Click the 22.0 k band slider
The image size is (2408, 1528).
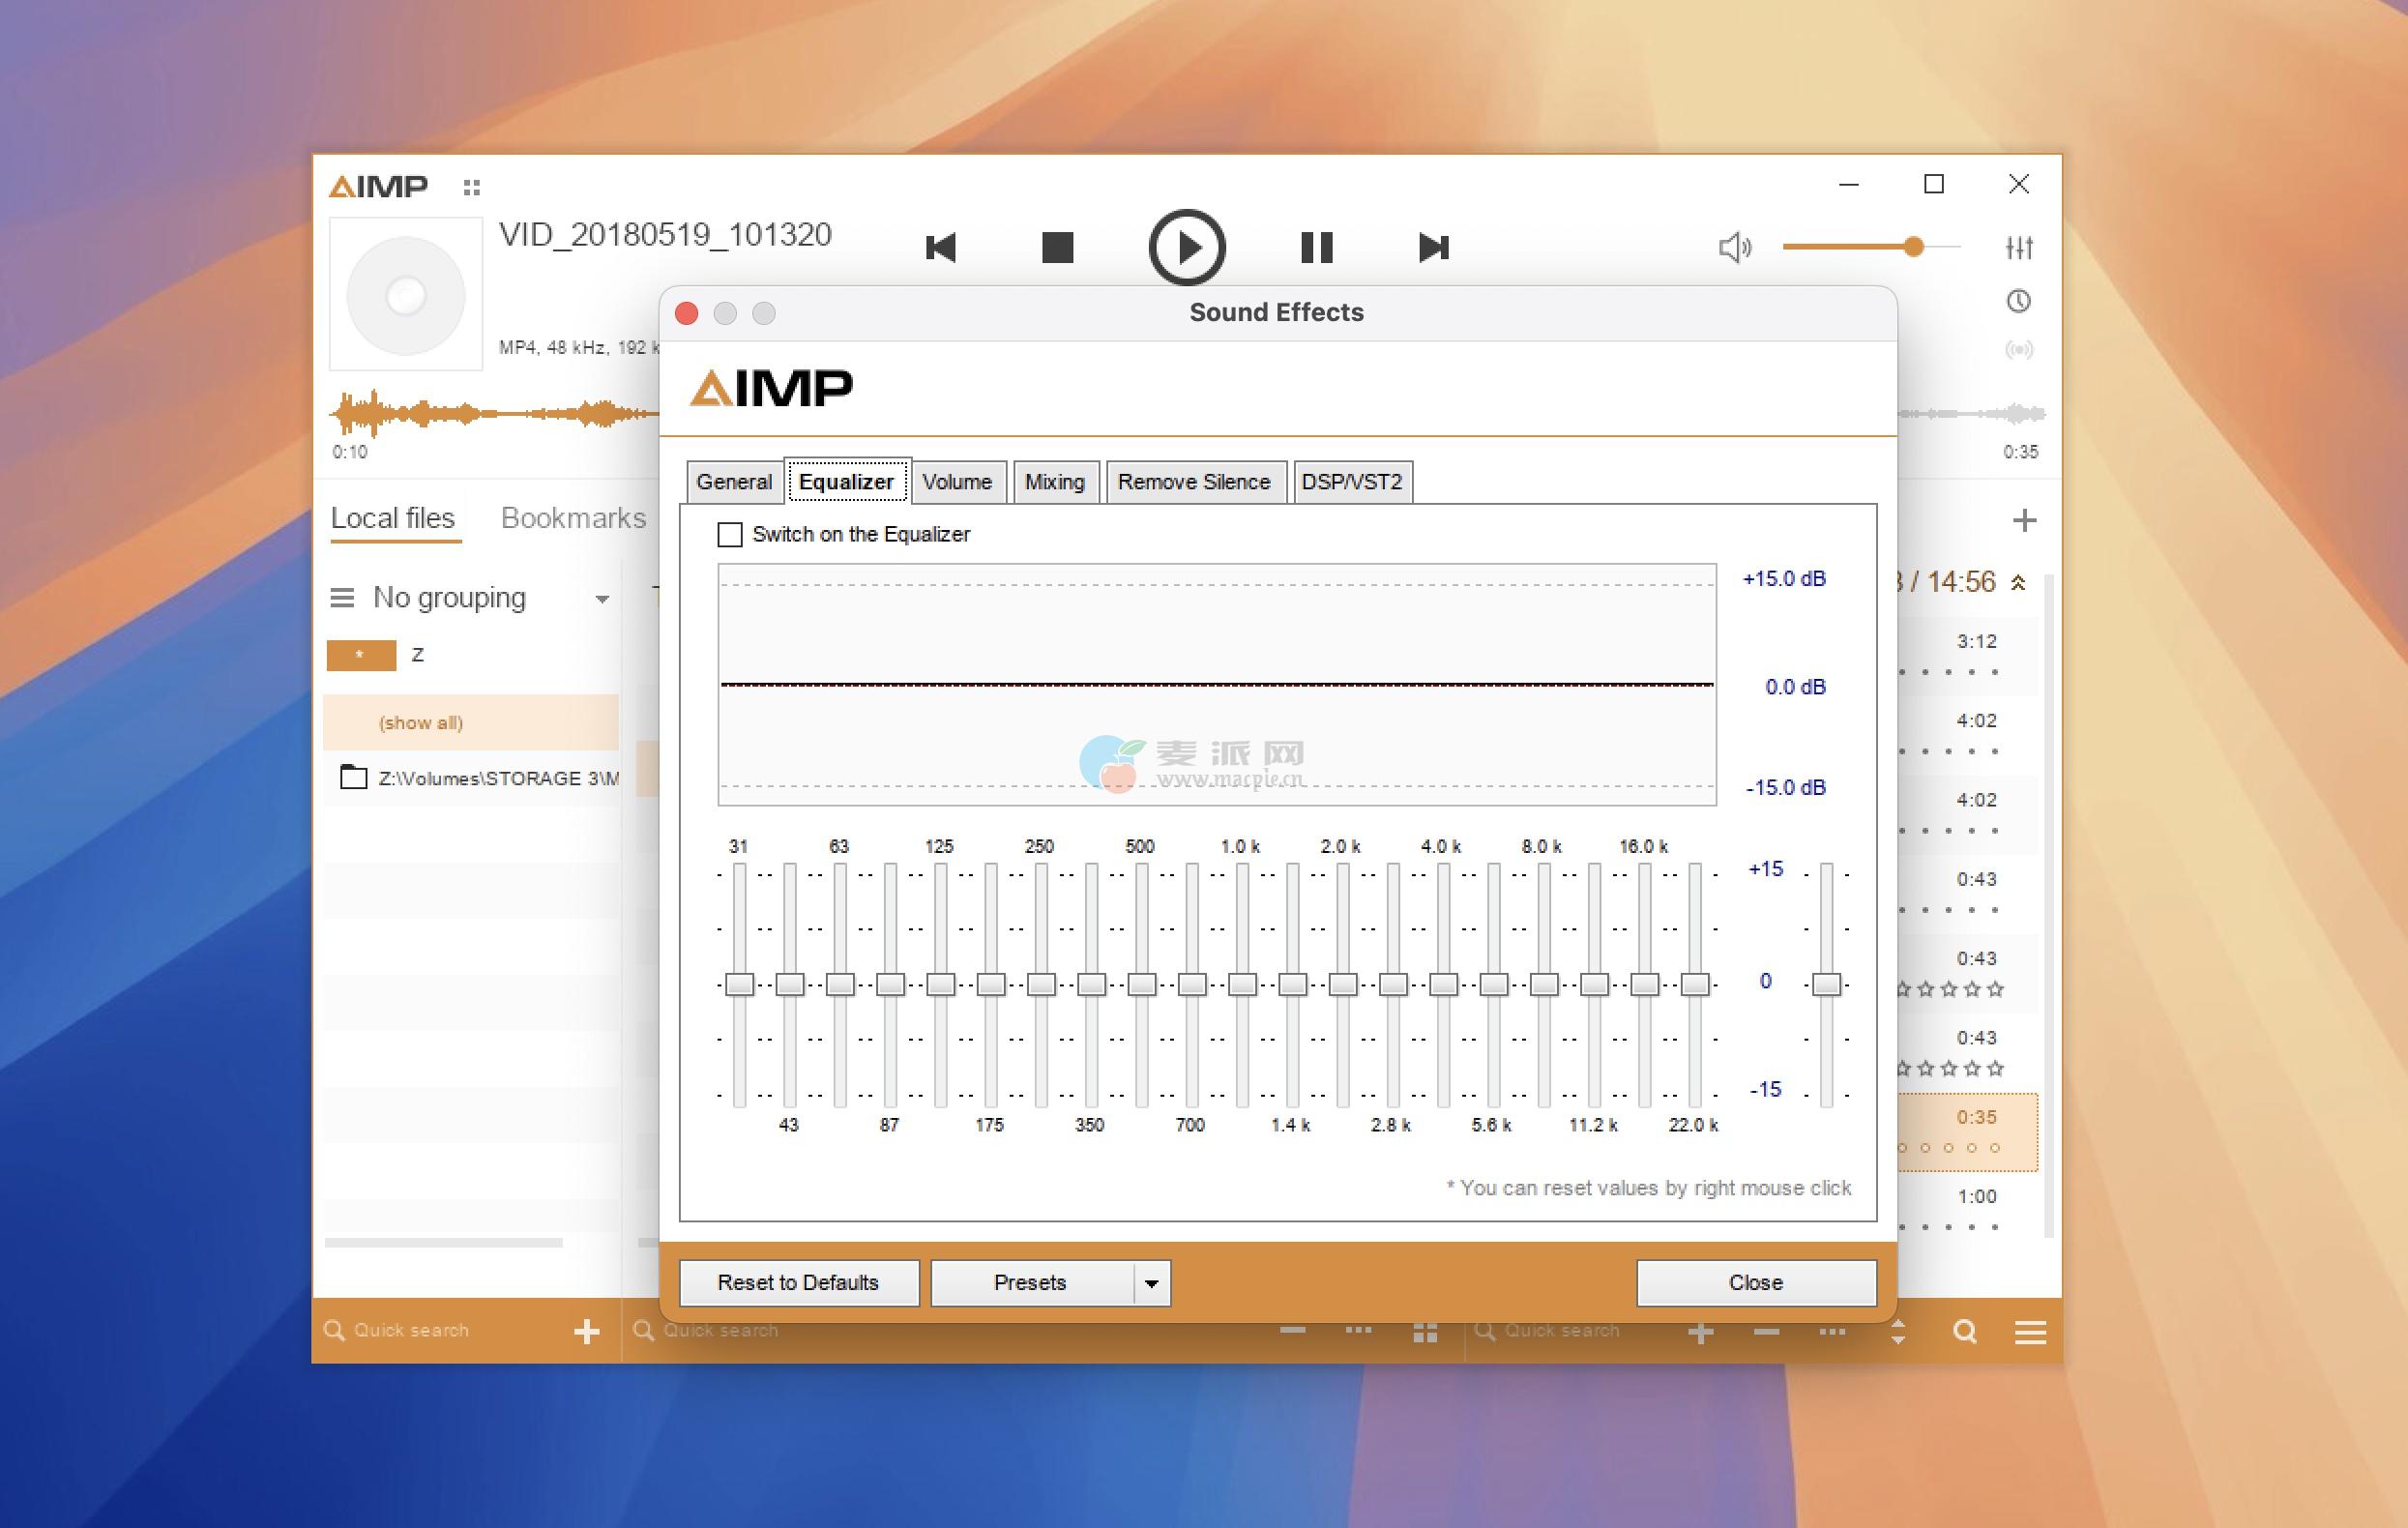[x=1694, y=984]
